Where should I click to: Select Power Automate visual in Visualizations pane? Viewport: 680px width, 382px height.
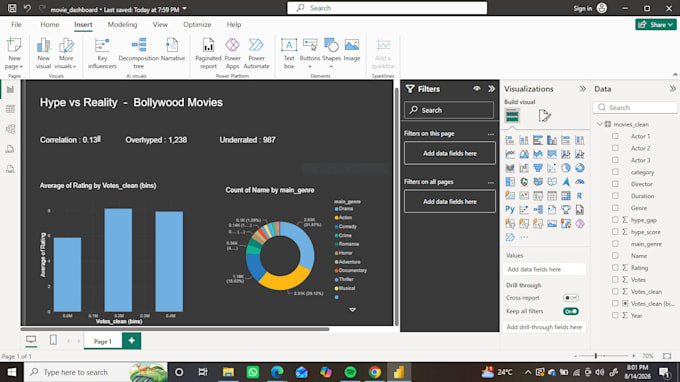[x=510, y=237]
